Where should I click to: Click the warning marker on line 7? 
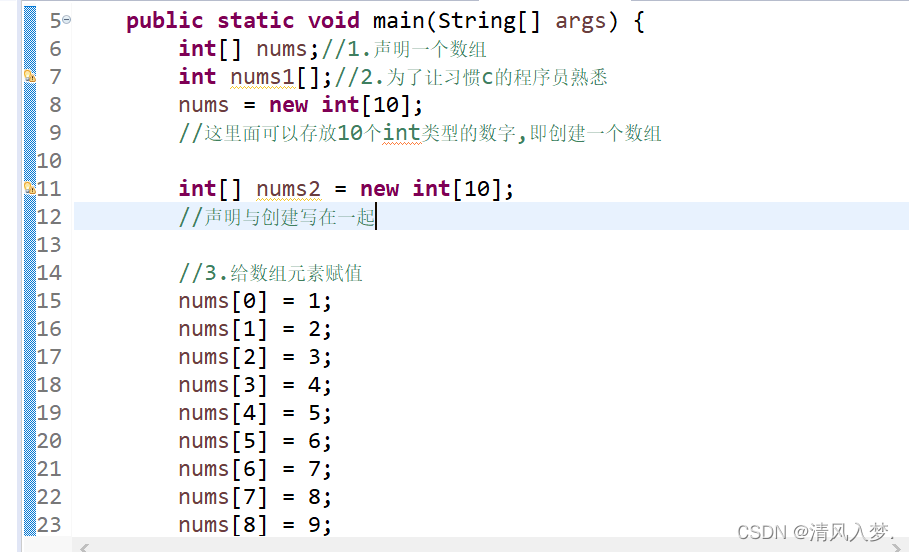(x=30, y=76)
